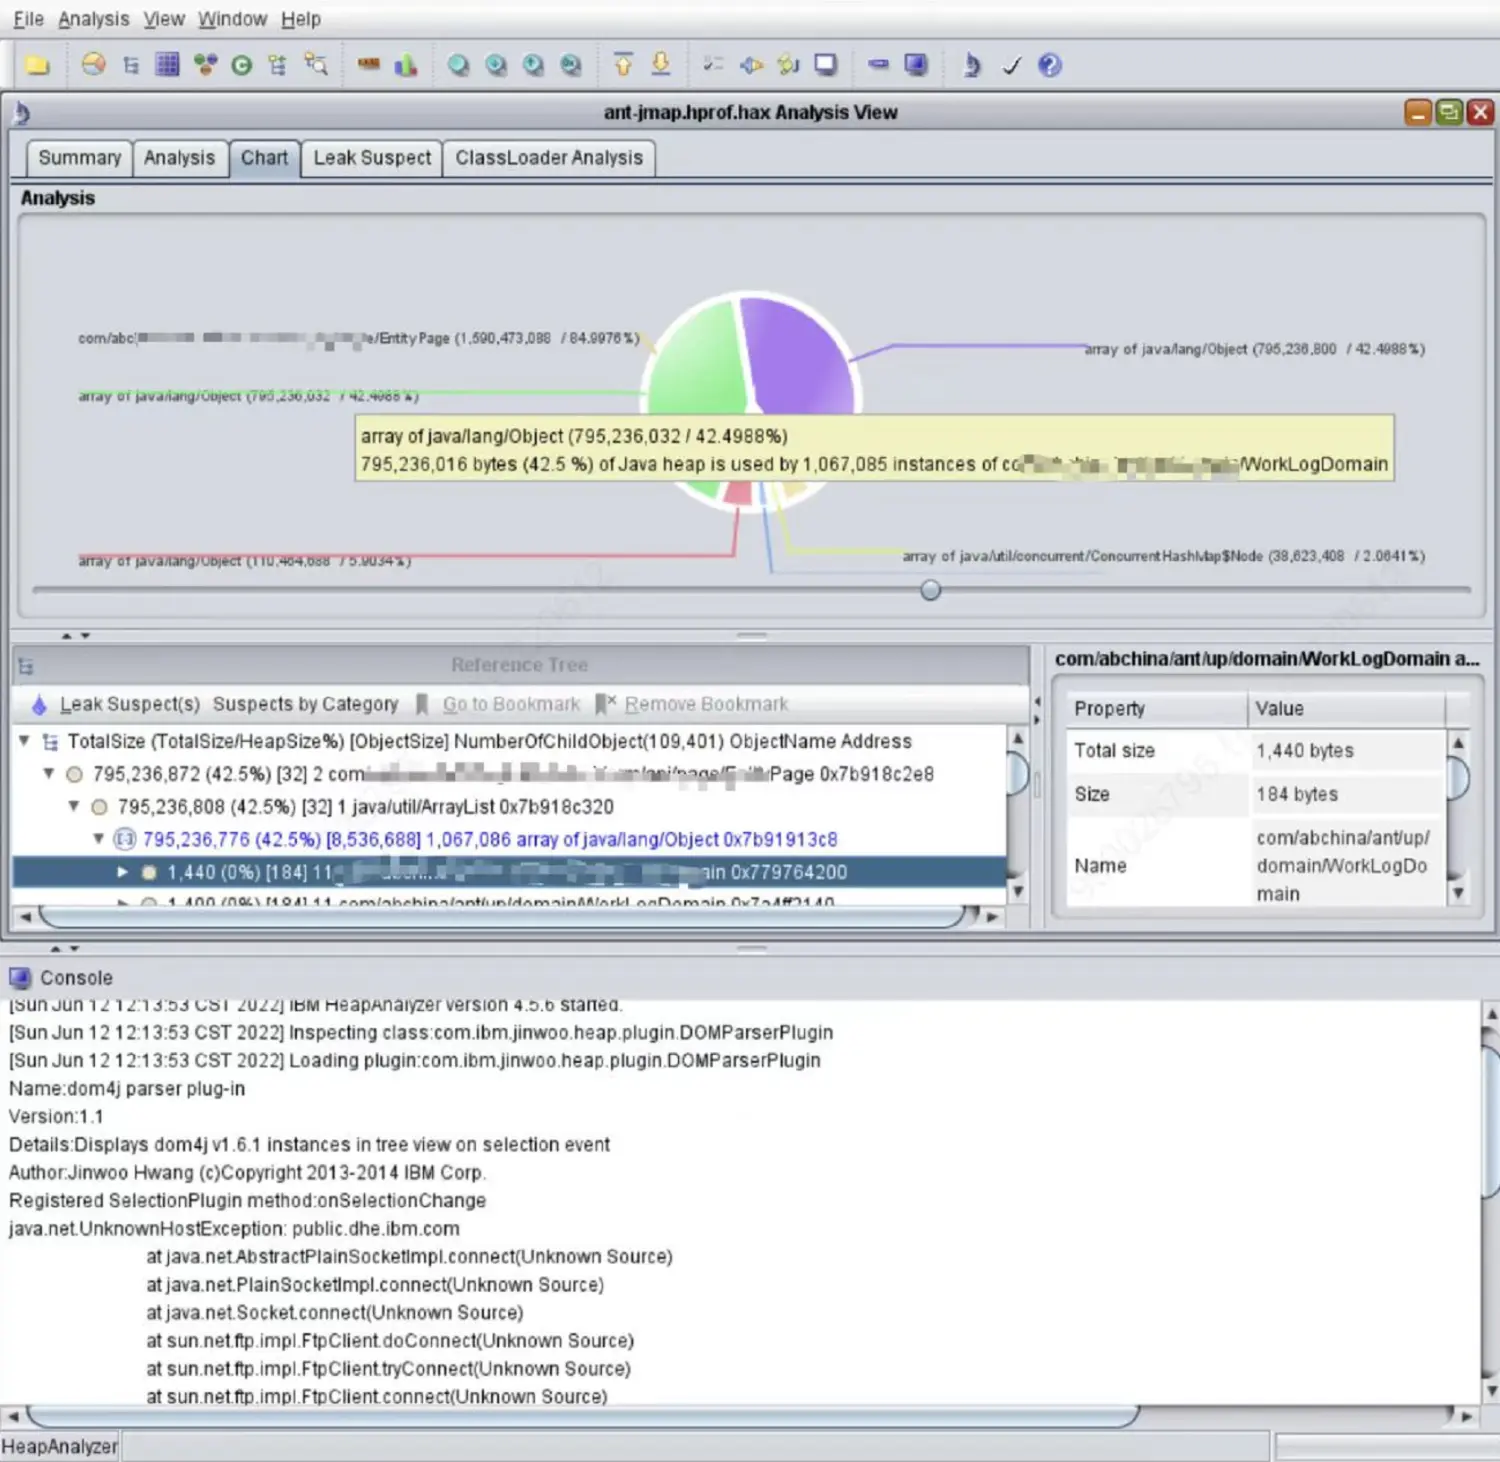Expand the highlighted 1,440 bytes tree row
The image size is (1500, 1462).
[x=122, y=872]
